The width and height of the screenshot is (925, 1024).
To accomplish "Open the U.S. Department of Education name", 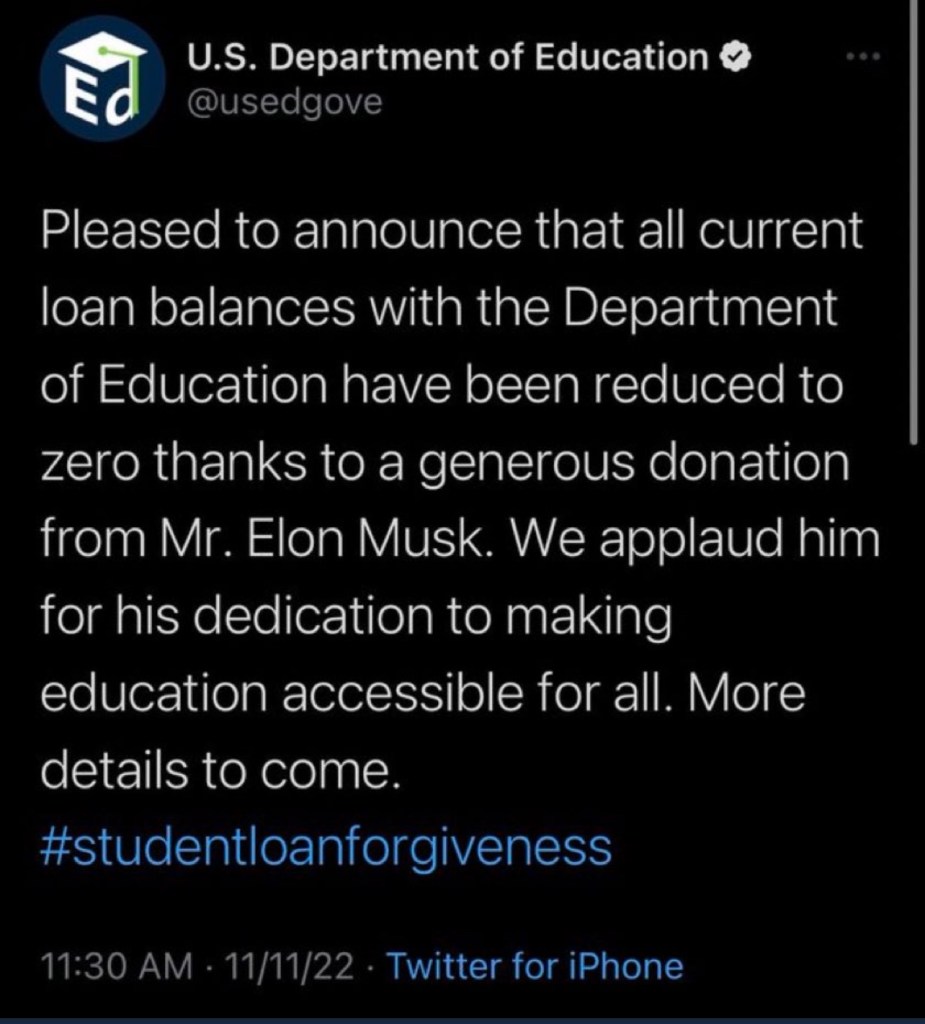I will (x=448, y=58).
